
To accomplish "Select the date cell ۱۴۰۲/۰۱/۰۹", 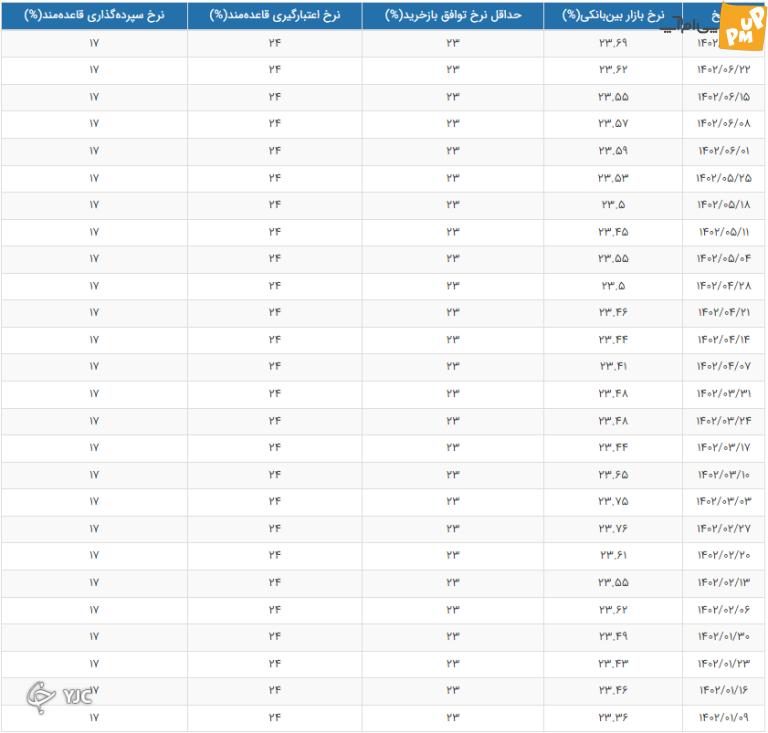I will (724, 718).
